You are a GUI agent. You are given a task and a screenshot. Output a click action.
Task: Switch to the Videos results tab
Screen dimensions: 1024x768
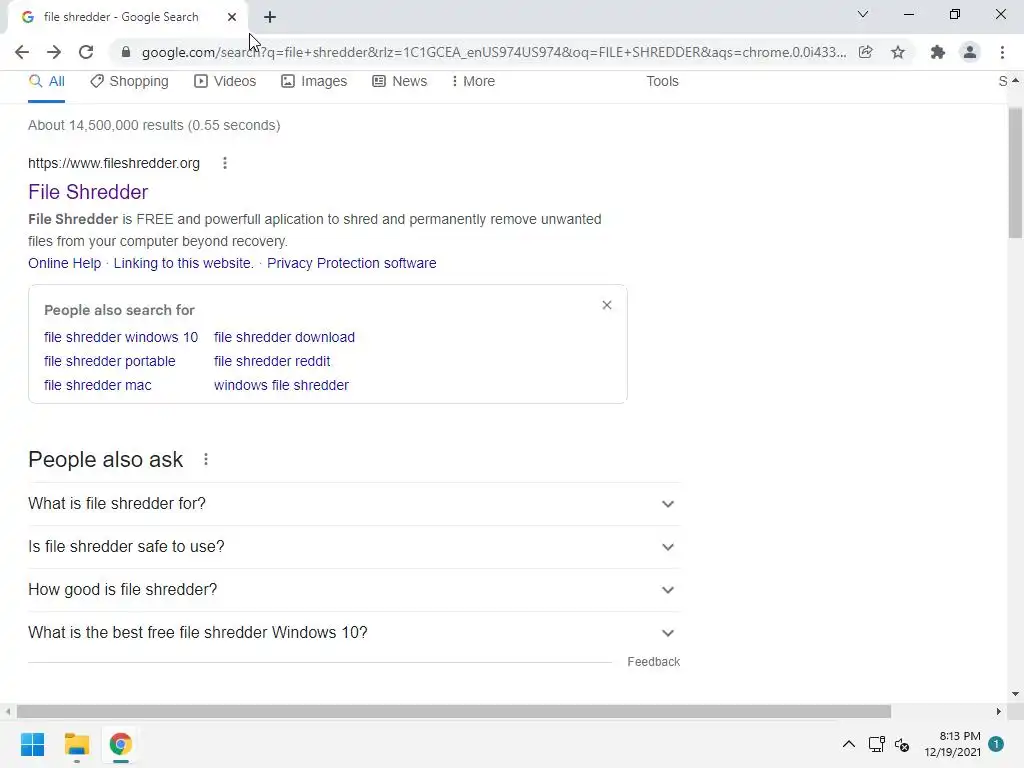click(225, 82)
